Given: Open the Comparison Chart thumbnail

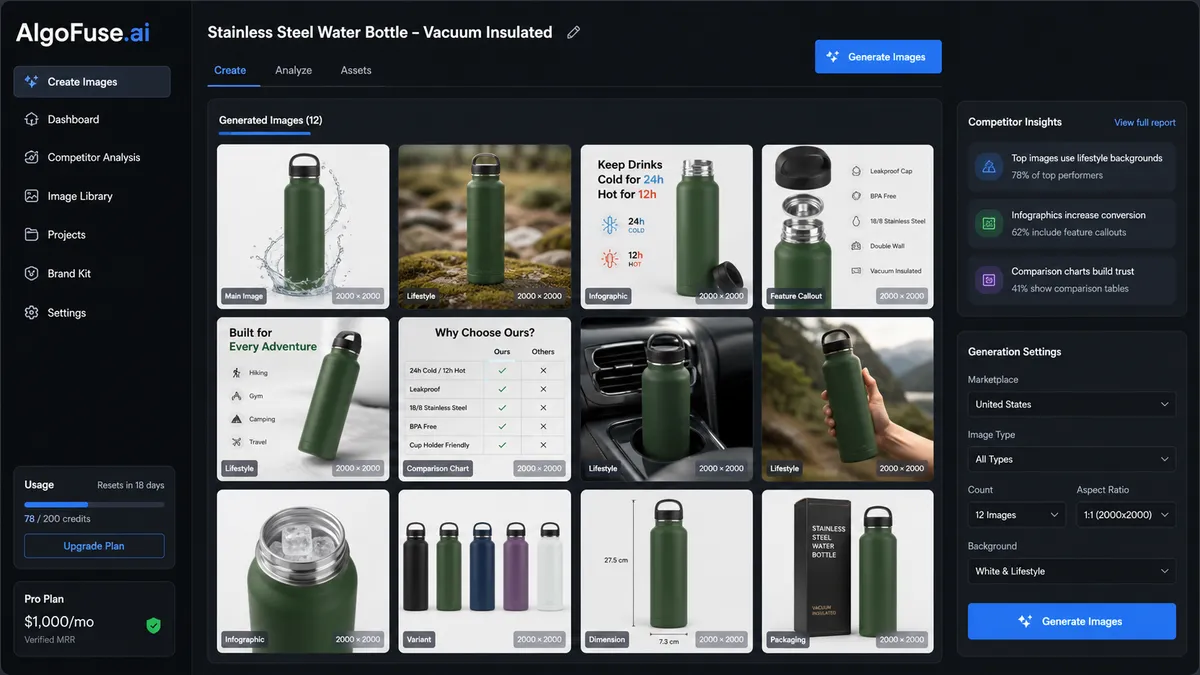Looking at the screenshot, I should [485, 399].
